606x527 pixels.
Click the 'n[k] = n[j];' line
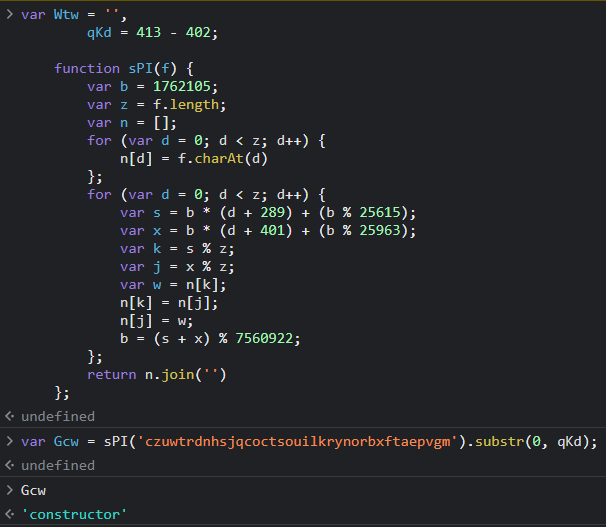click(169, 303)
